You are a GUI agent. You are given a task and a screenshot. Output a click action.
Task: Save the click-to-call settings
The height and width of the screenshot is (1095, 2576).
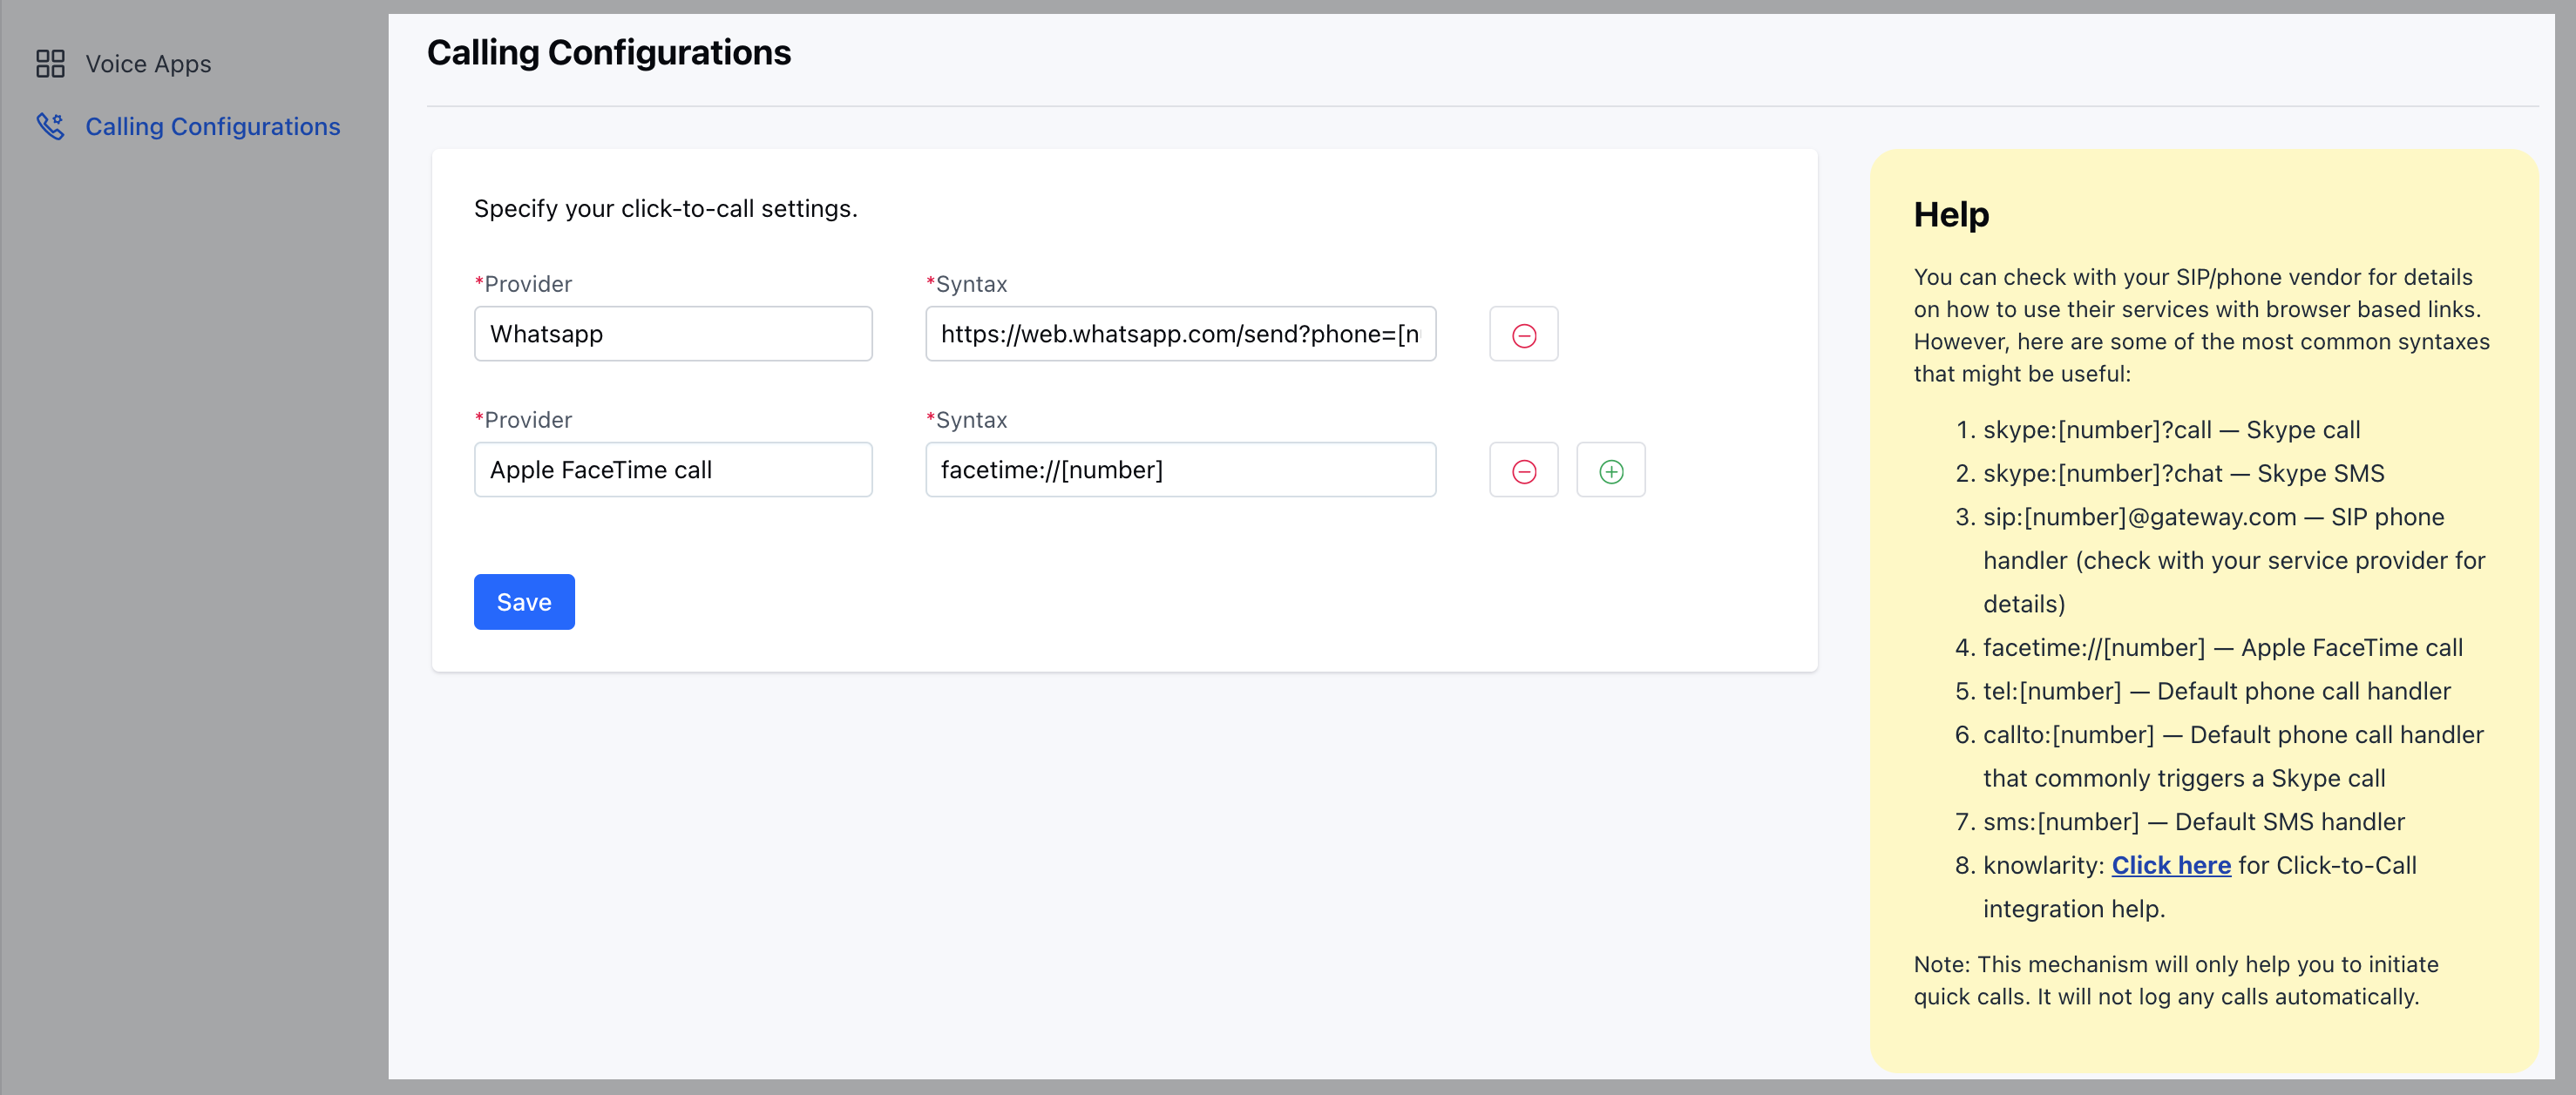(523, 602)
